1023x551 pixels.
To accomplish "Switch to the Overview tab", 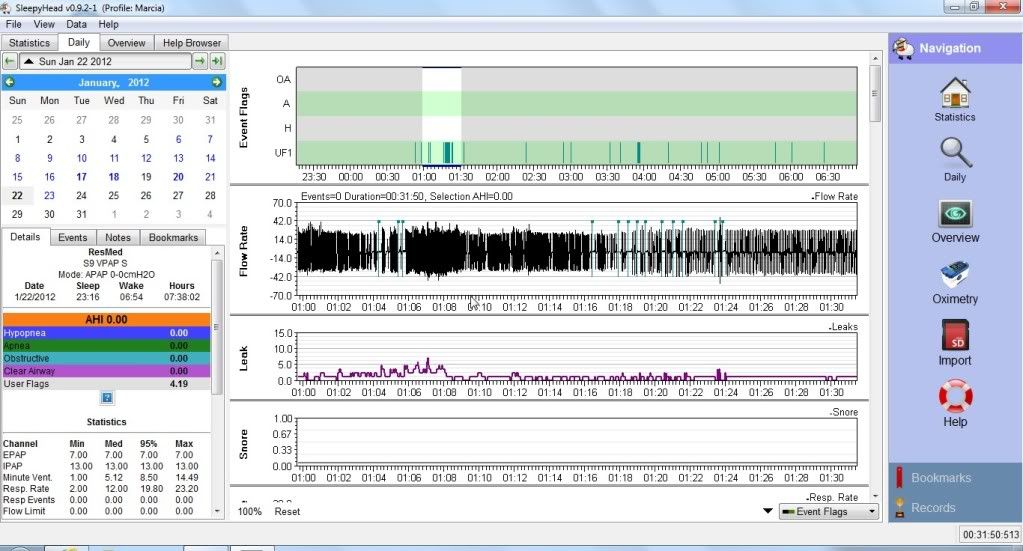I will point(126,43).
